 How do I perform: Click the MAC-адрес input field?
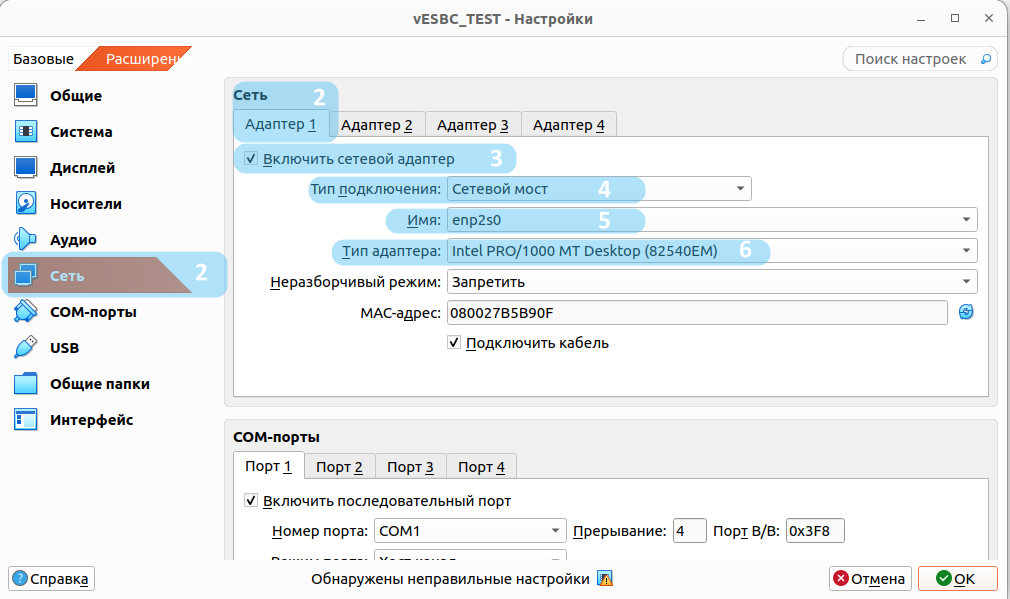(x=696, y=313)
